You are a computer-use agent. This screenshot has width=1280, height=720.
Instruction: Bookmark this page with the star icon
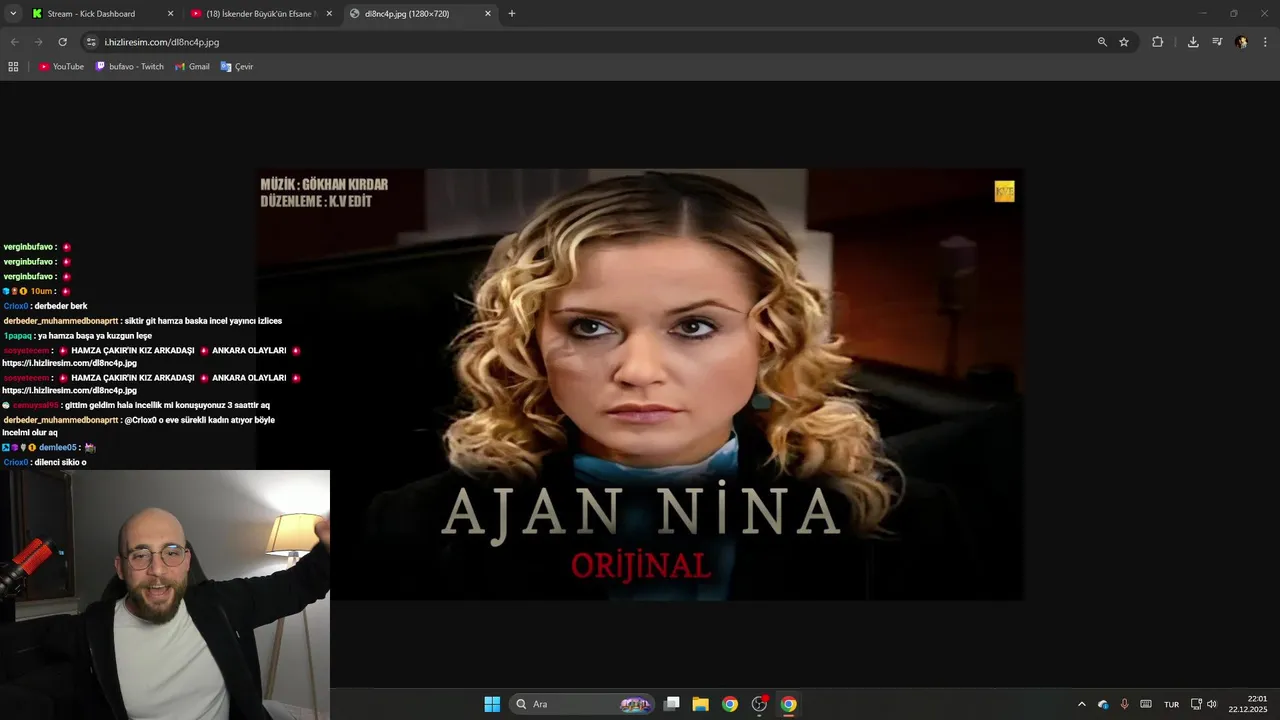pyautogui.click(x=1124, y=42)
